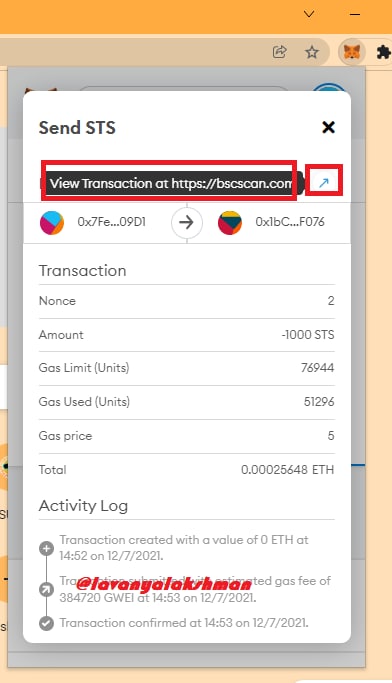Bookmark this page with the star icon
The width and height of the screenshot is (392, 683).
tap(311, 52)
